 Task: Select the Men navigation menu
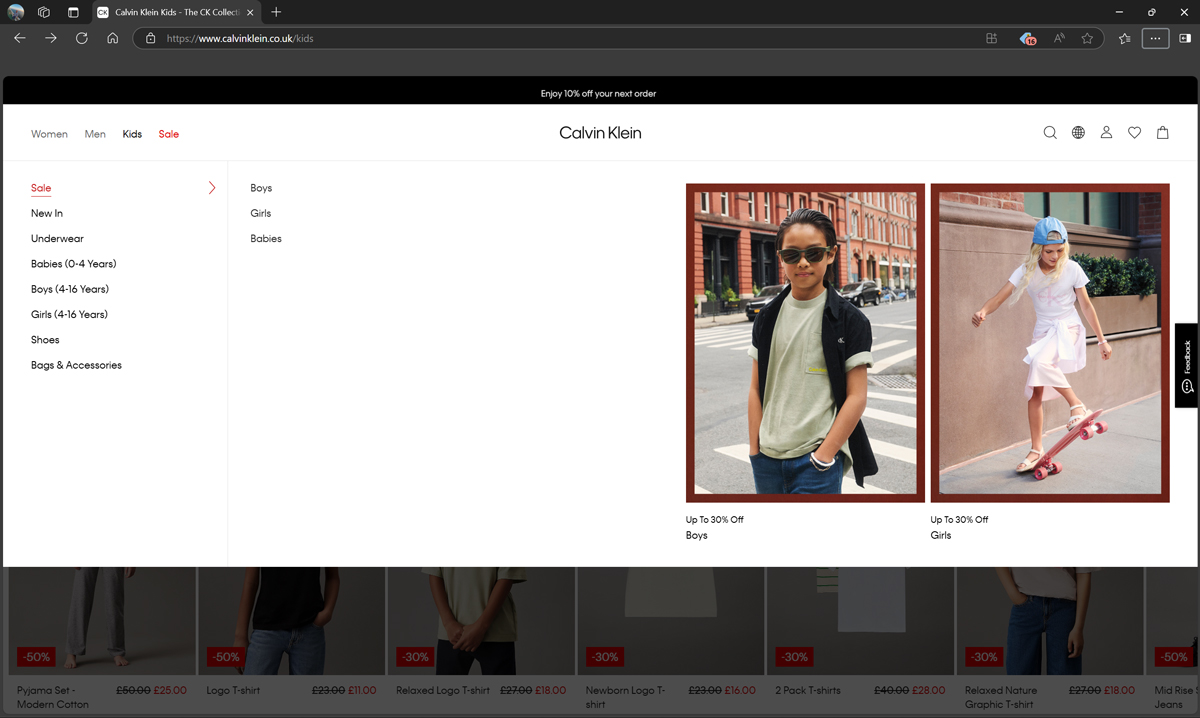[95, 134]
